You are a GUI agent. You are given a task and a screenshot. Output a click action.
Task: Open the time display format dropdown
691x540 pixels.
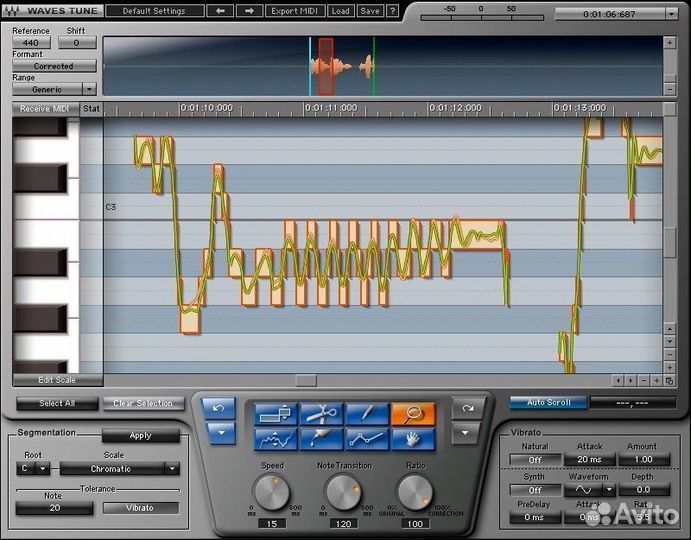pyautogui.click(x=672, y=14)
